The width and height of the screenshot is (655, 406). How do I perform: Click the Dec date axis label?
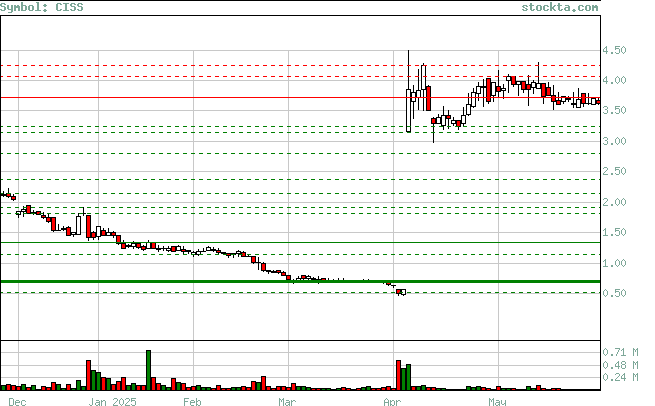(17, 402)
